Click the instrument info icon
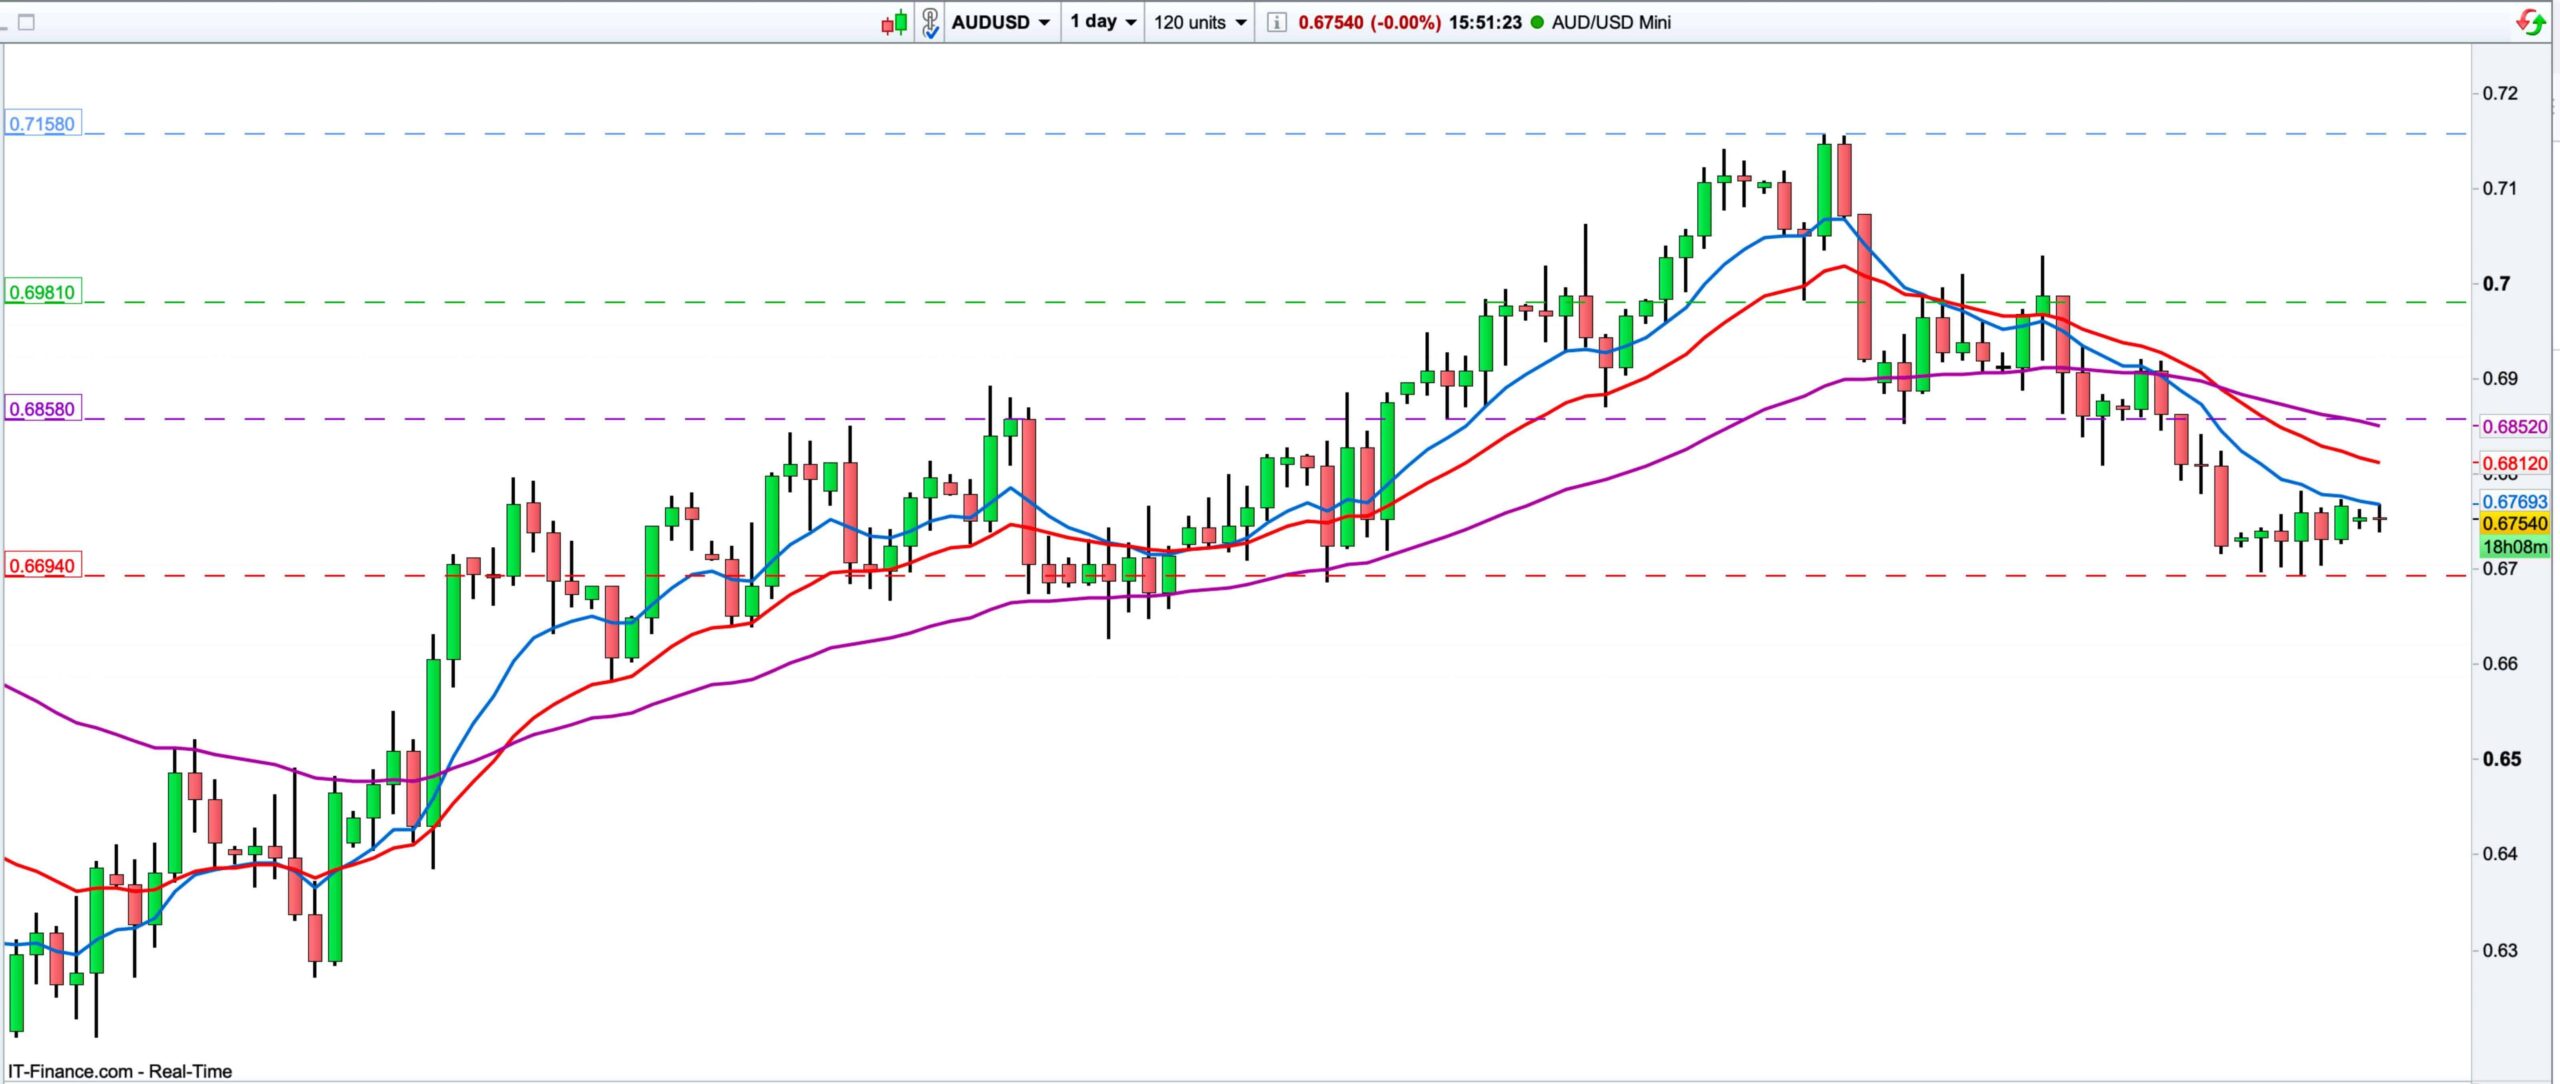Screen dimensions: 2560x1084 (1276, 22)
